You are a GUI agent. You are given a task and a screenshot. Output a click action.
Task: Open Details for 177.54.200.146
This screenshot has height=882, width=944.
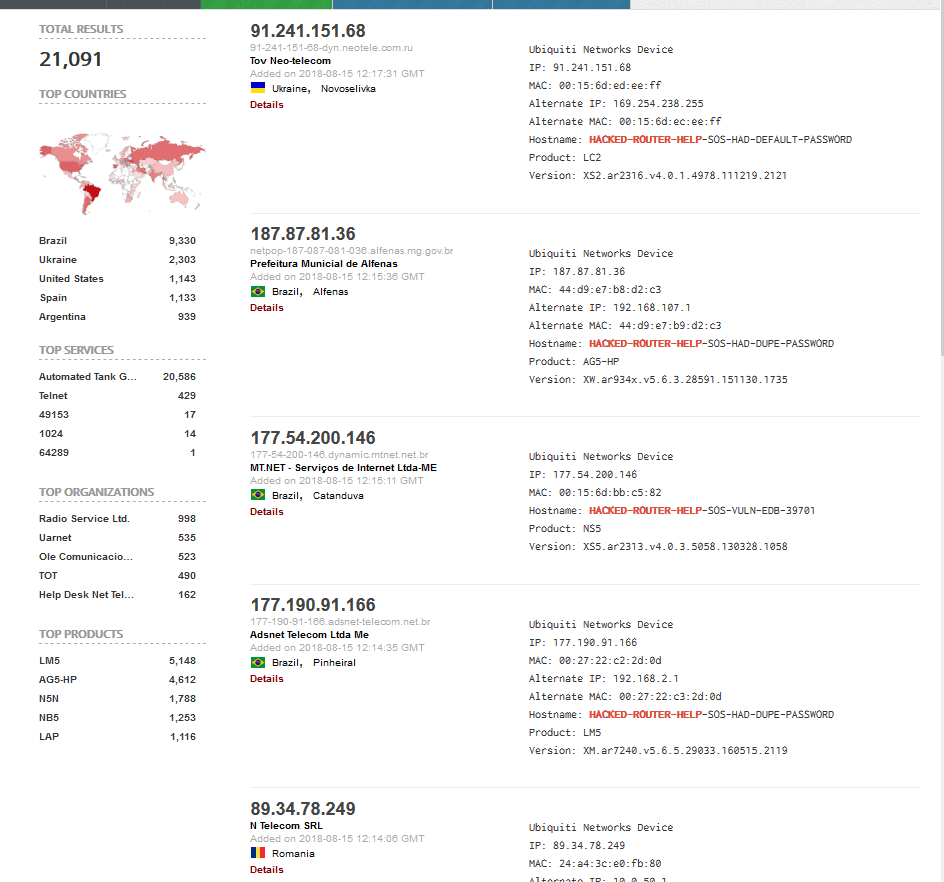[x=267, y=512]
